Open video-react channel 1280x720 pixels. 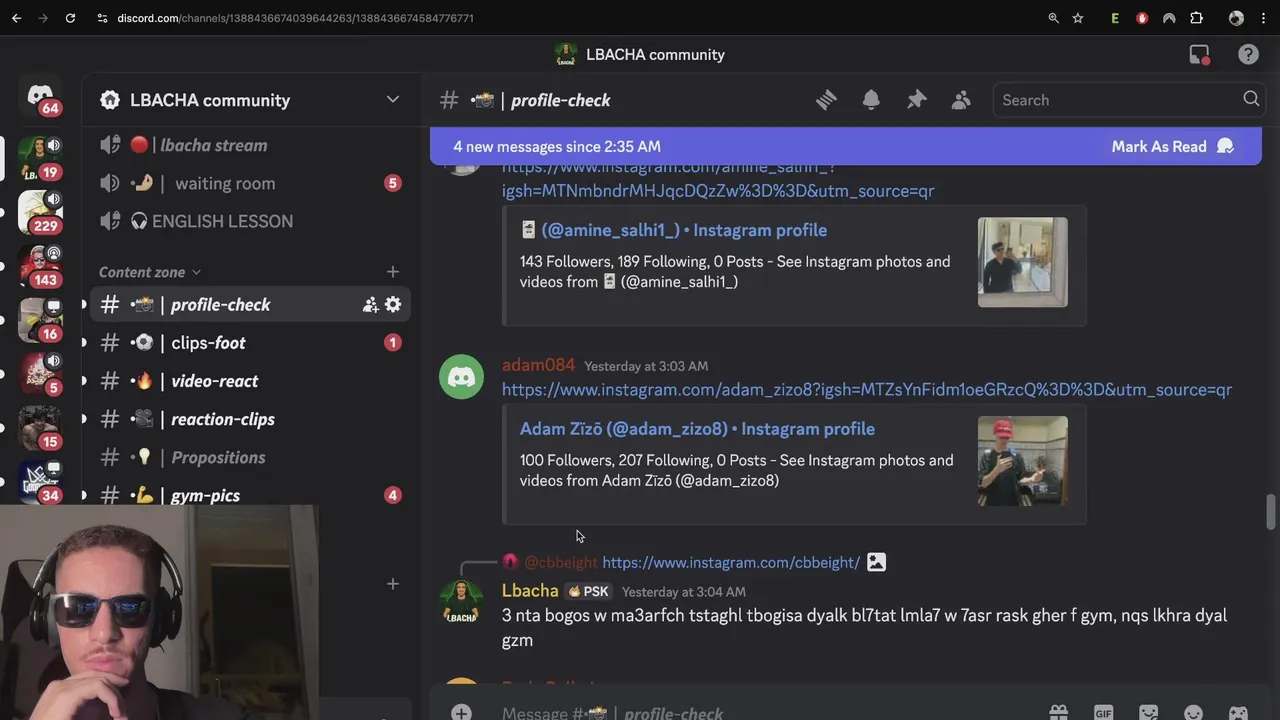tap(250, 381)
